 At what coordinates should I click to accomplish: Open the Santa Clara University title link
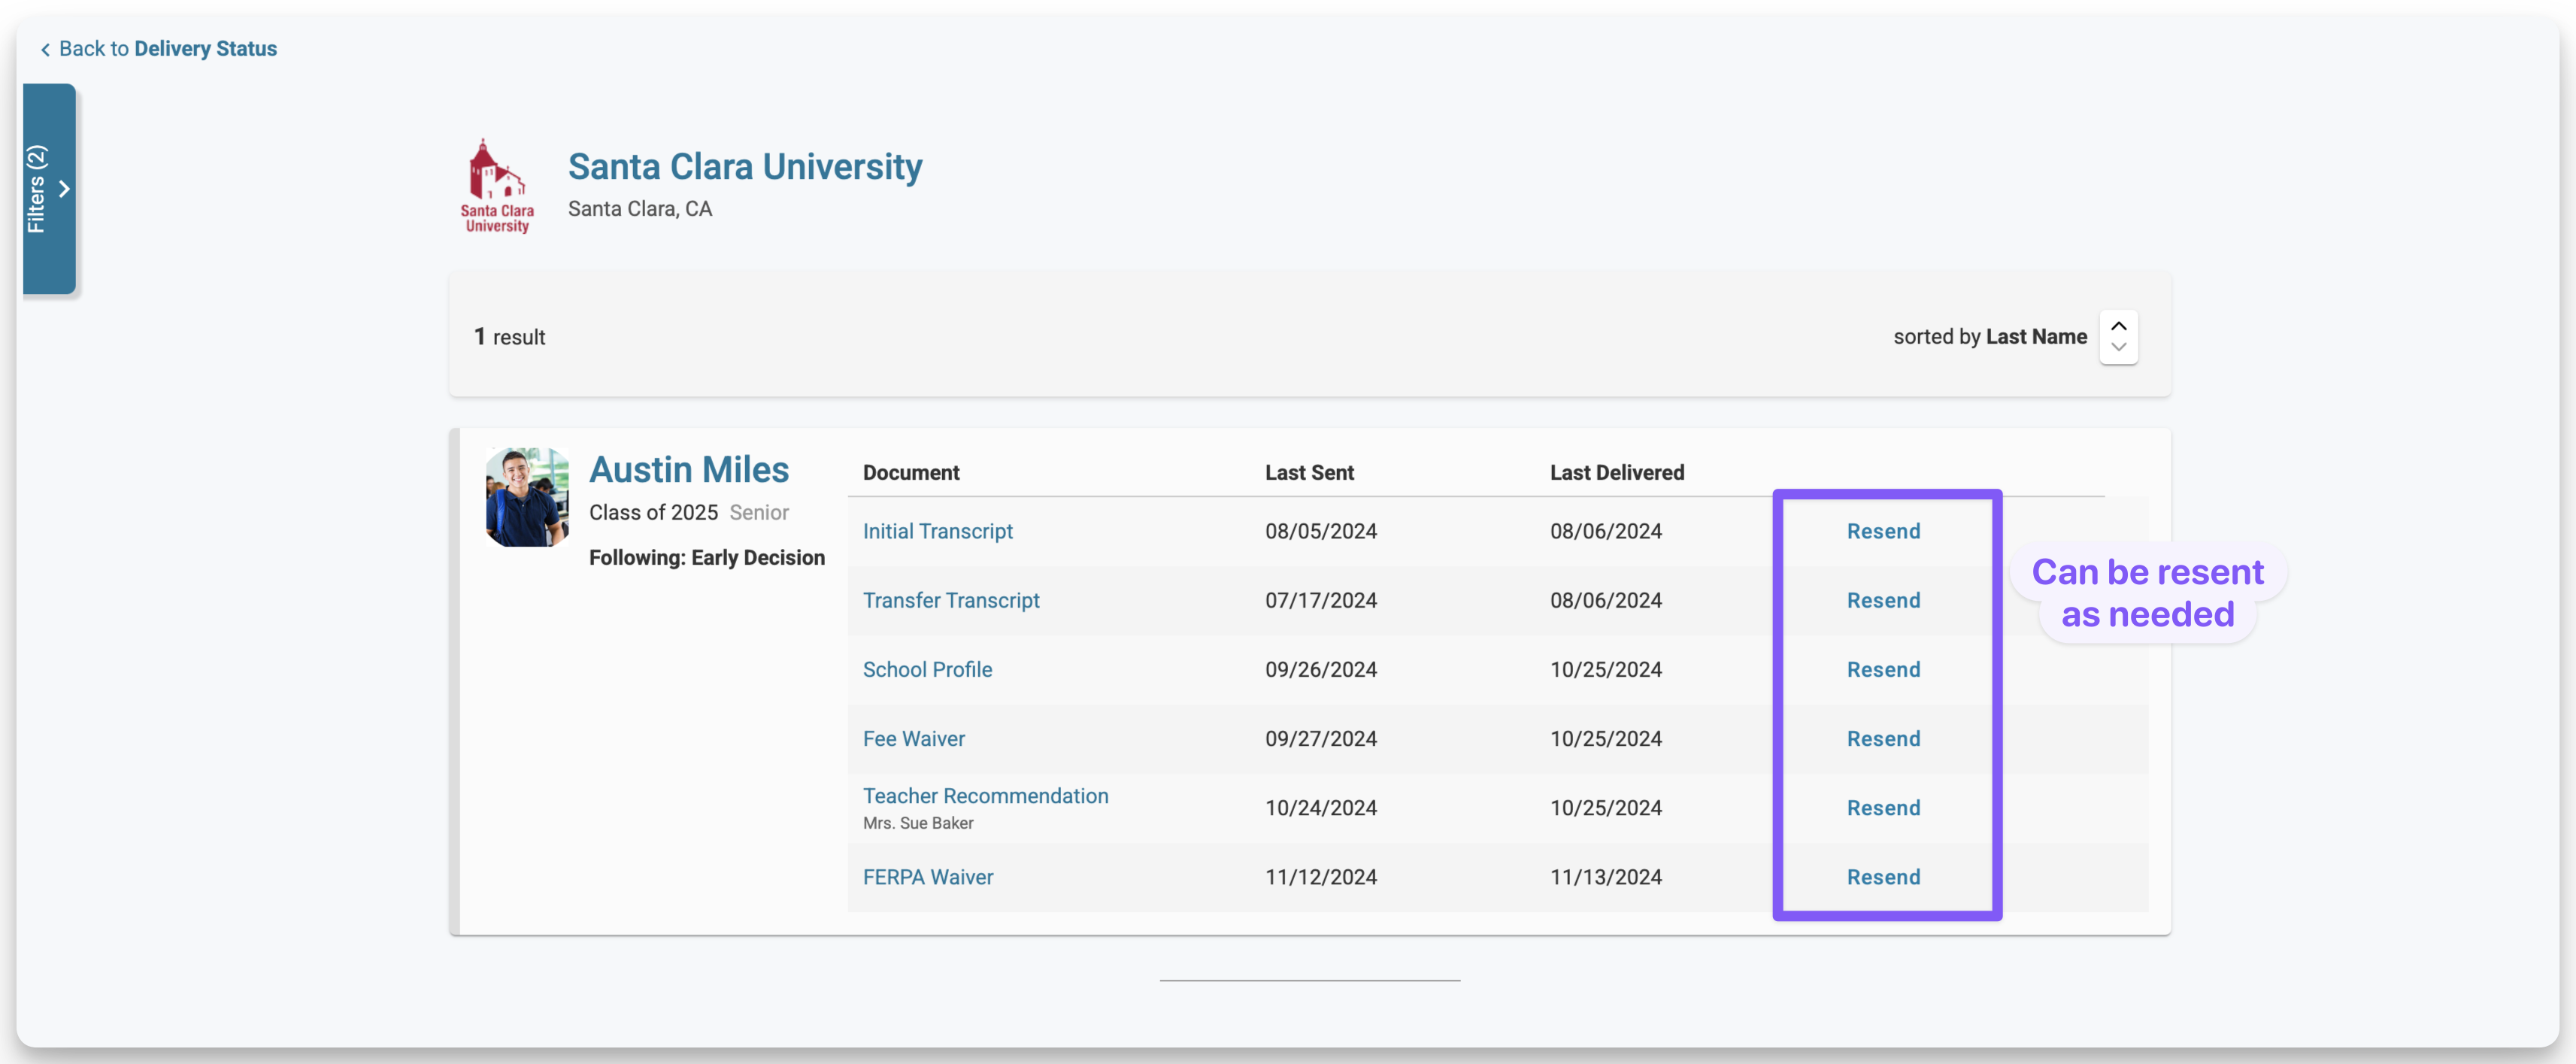745,166
